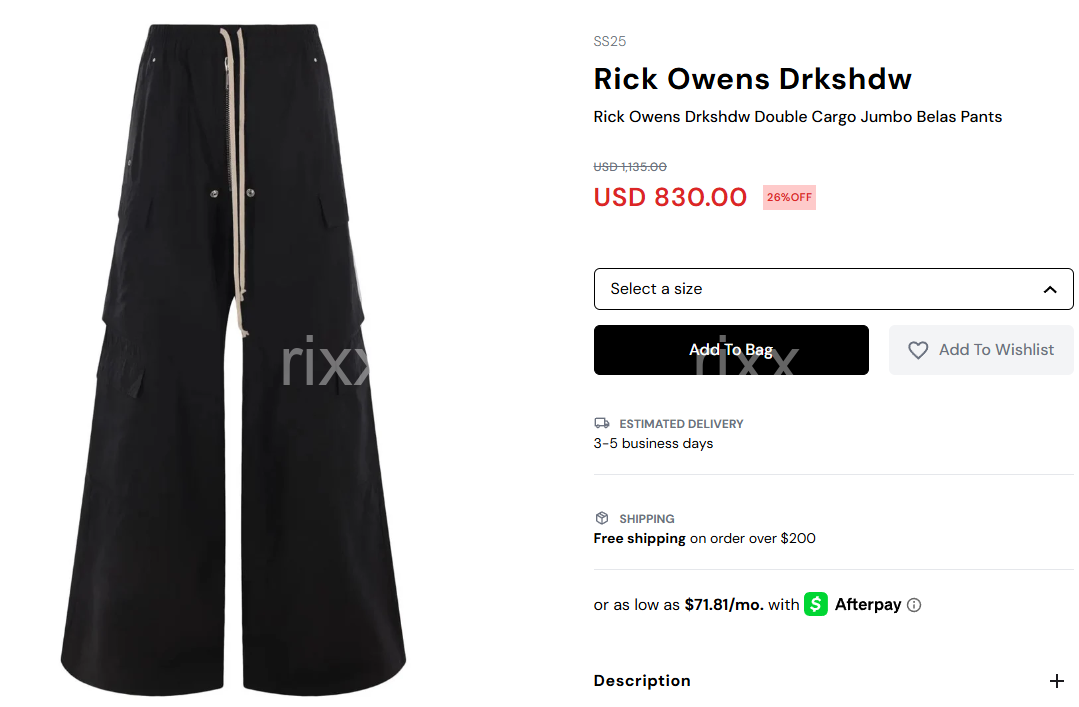Click the heart icon on wishlist button
Image resolution: width=1079 pixels, height=707 pixels.
917,350
